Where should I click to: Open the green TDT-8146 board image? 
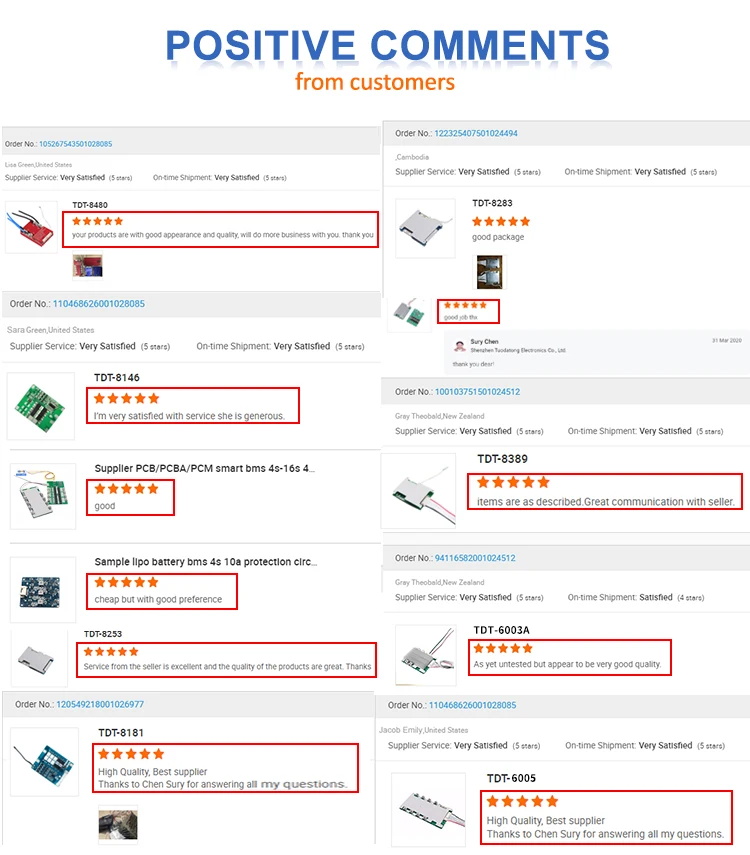click(x=41, y=406)
